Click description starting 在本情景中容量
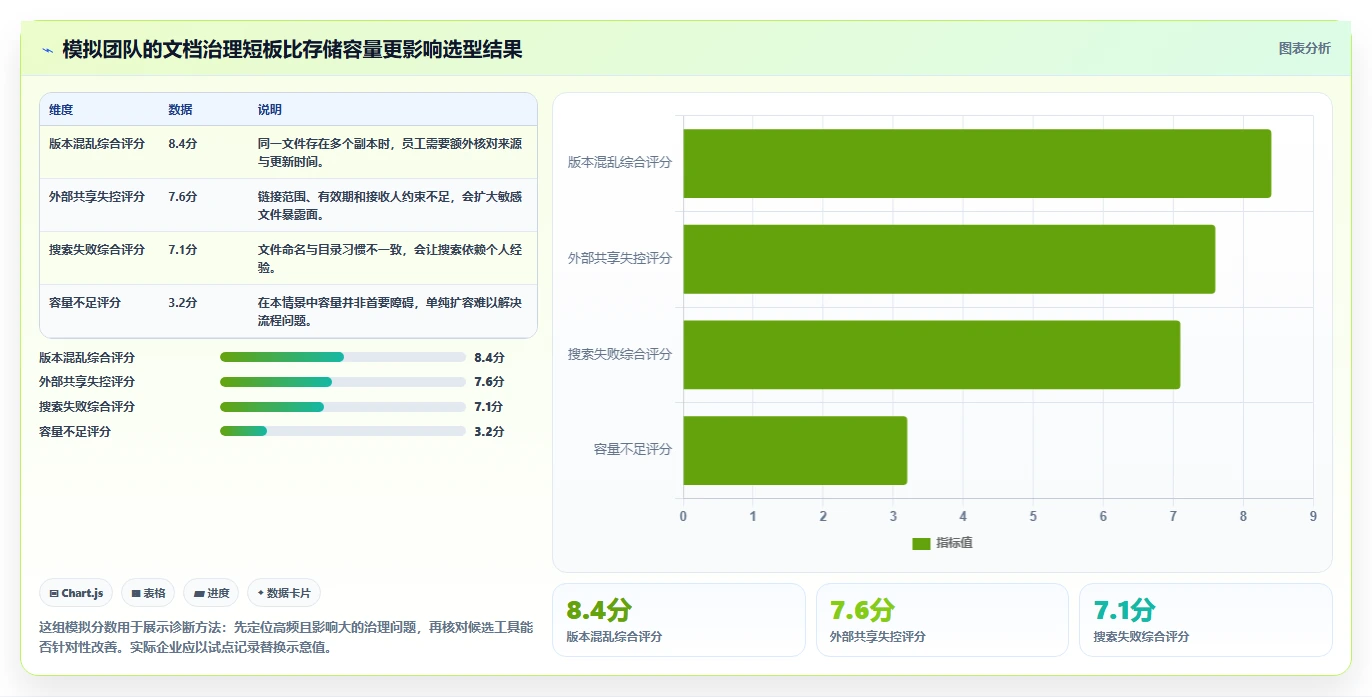This screenshot has height=697, width=1372. tap(390, 312)
